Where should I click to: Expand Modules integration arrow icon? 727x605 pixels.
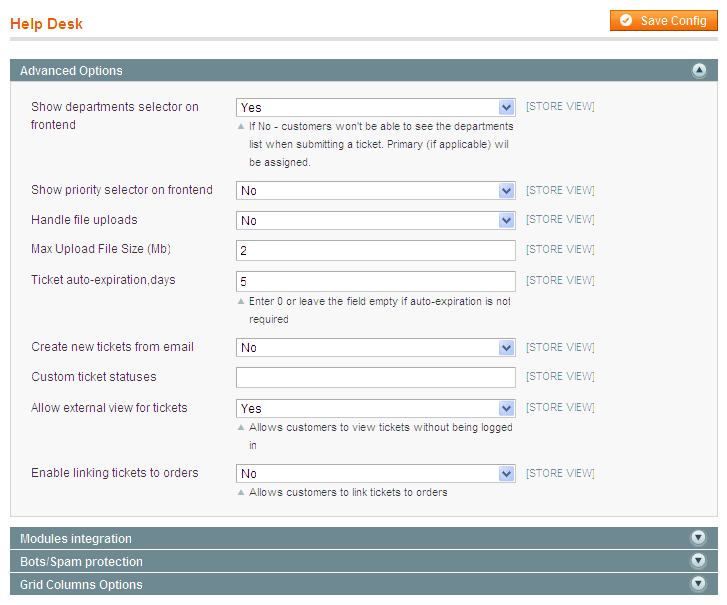coord(698,538)
